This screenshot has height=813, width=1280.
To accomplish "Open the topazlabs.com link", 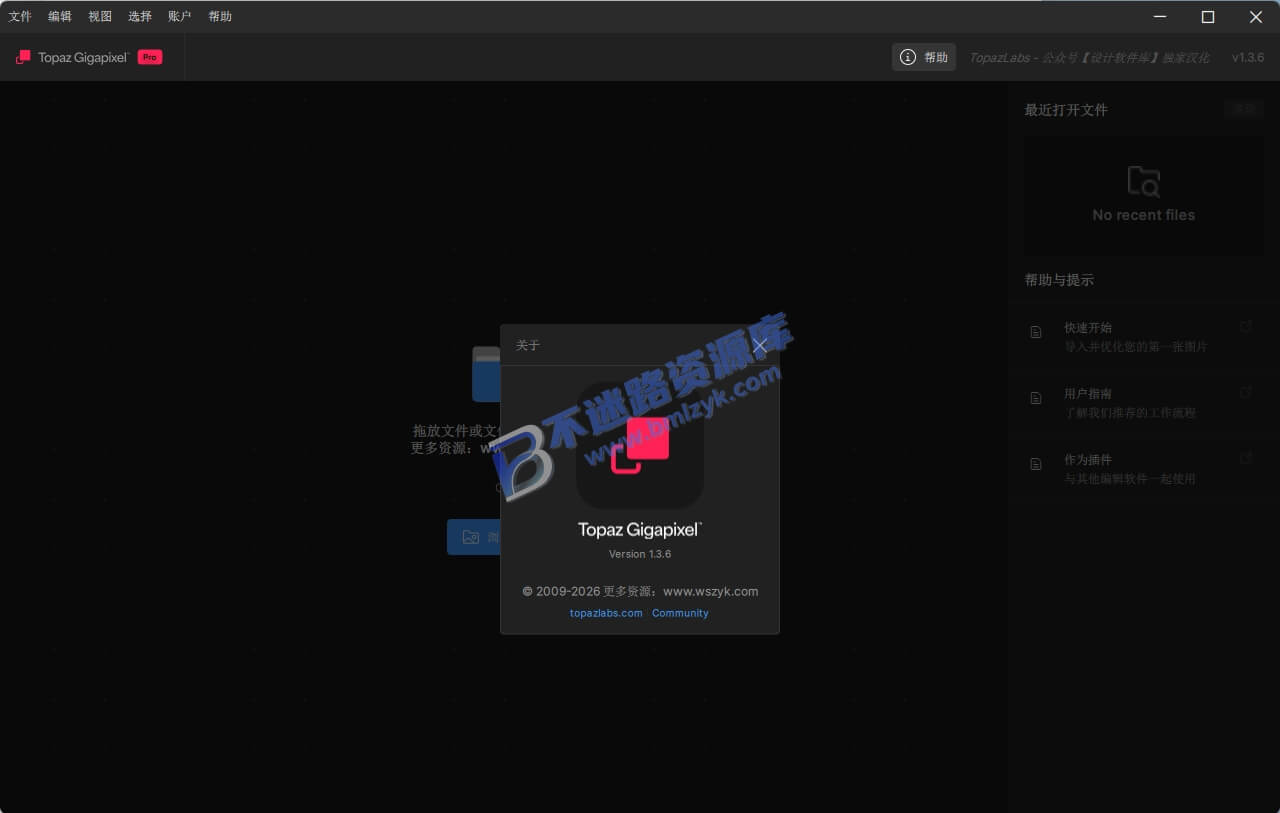I will 606,613.
